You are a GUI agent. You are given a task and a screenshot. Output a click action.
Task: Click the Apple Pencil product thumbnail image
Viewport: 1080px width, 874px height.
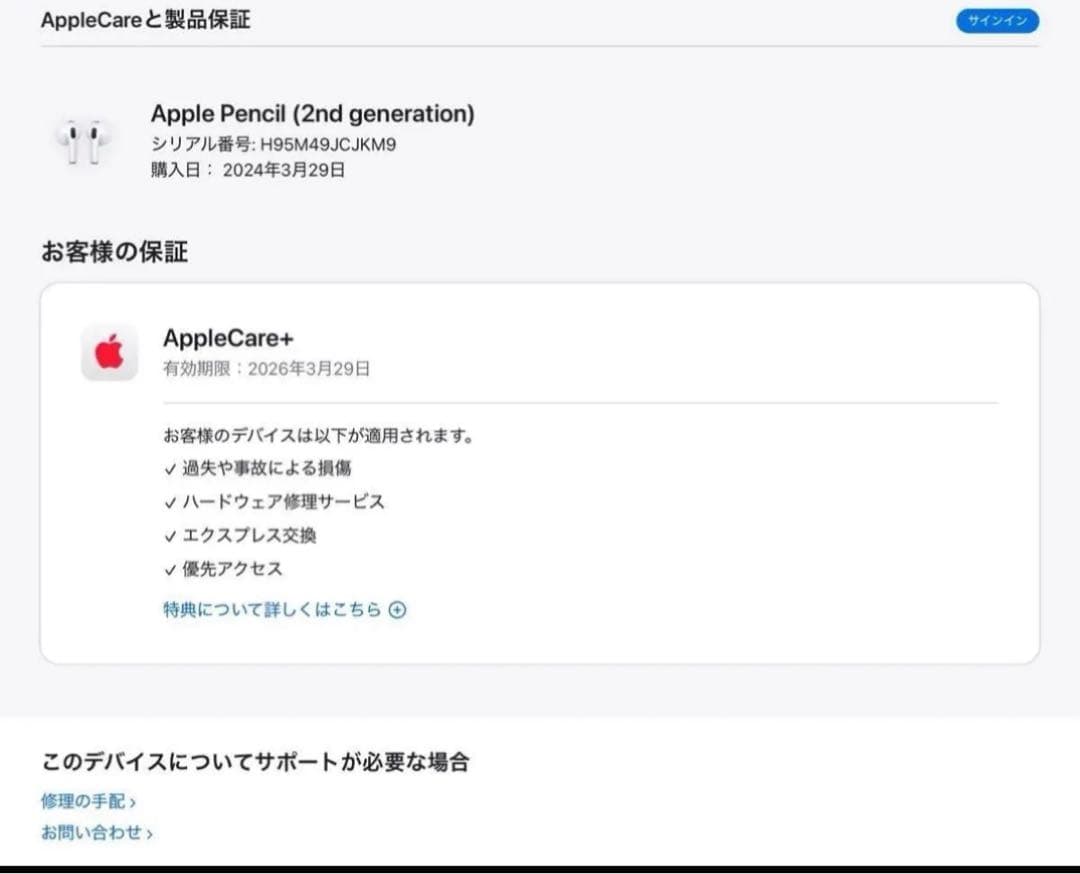(x=83, y=140)
